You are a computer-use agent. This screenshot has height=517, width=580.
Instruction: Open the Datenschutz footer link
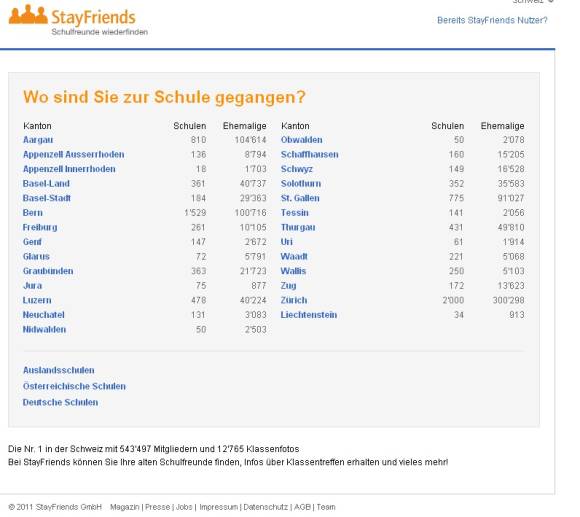pos(266,507)
